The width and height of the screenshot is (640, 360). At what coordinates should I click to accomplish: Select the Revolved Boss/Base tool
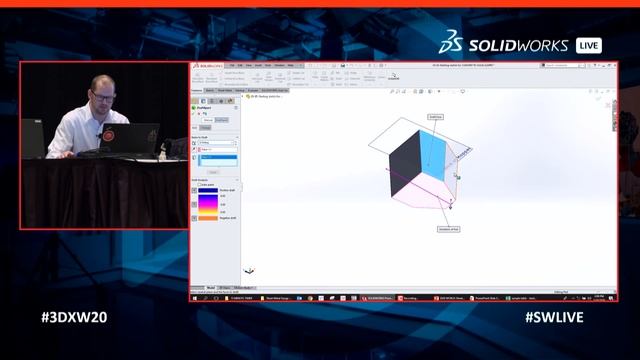[x=211, y=78]
